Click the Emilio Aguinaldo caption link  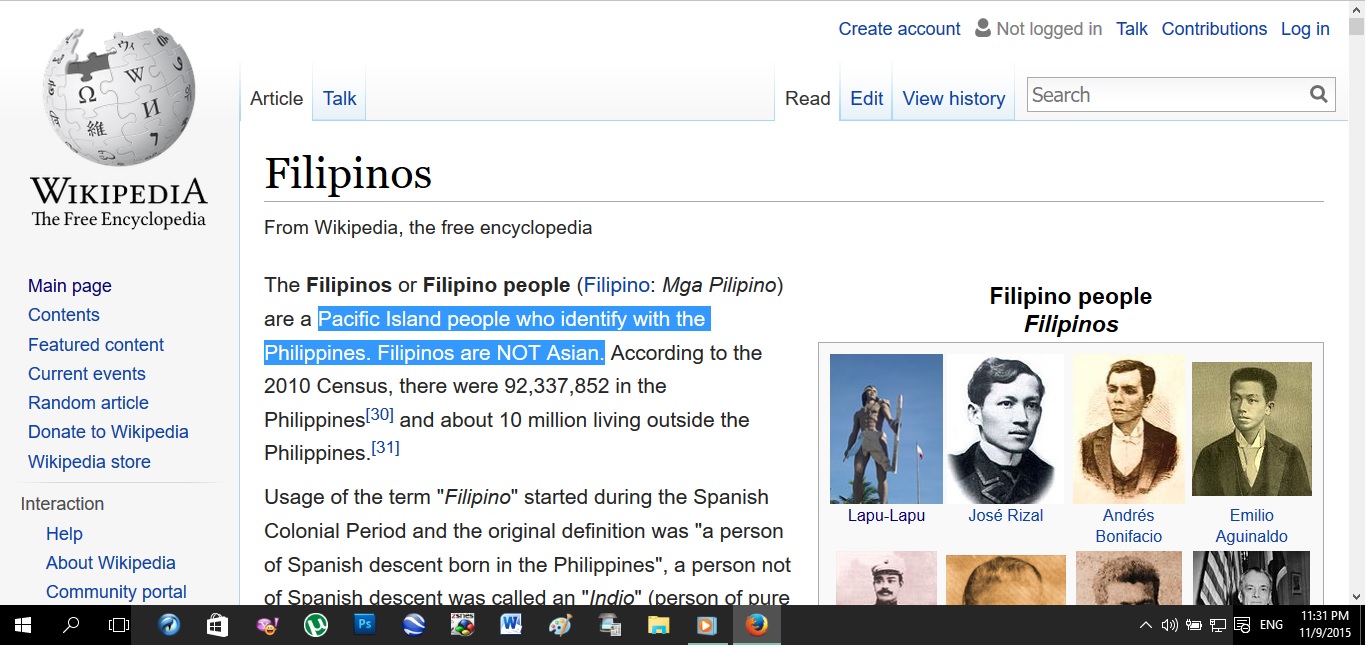pyautogui.click(x=1252, y=526)
